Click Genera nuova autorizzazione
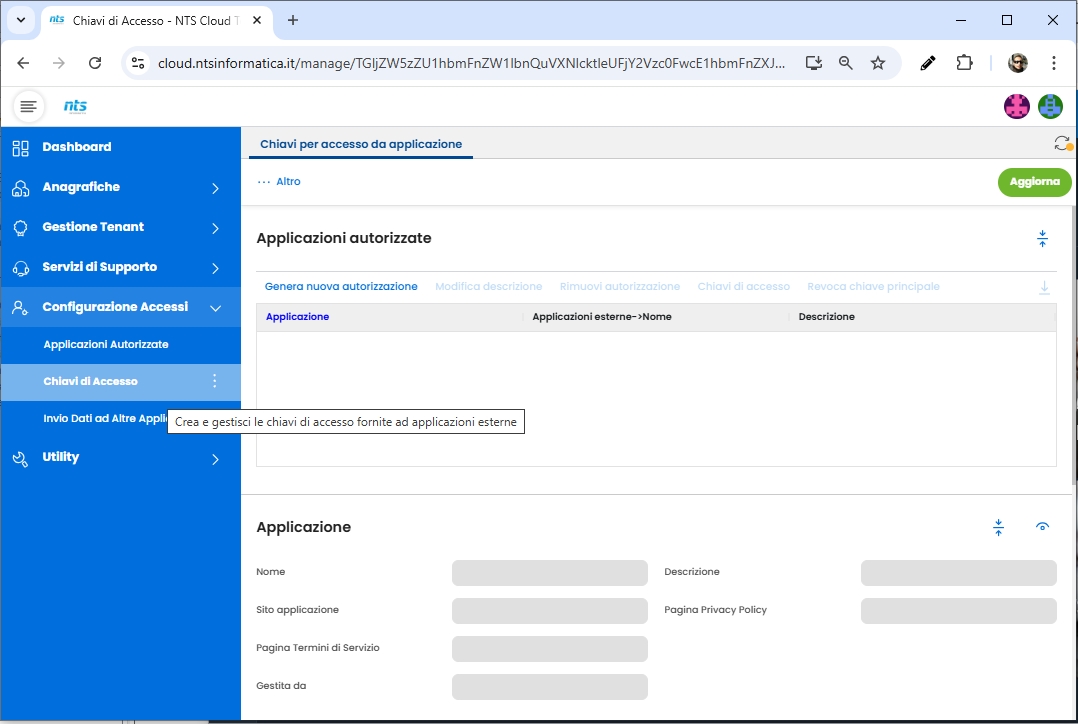 [x=341, y=287]
